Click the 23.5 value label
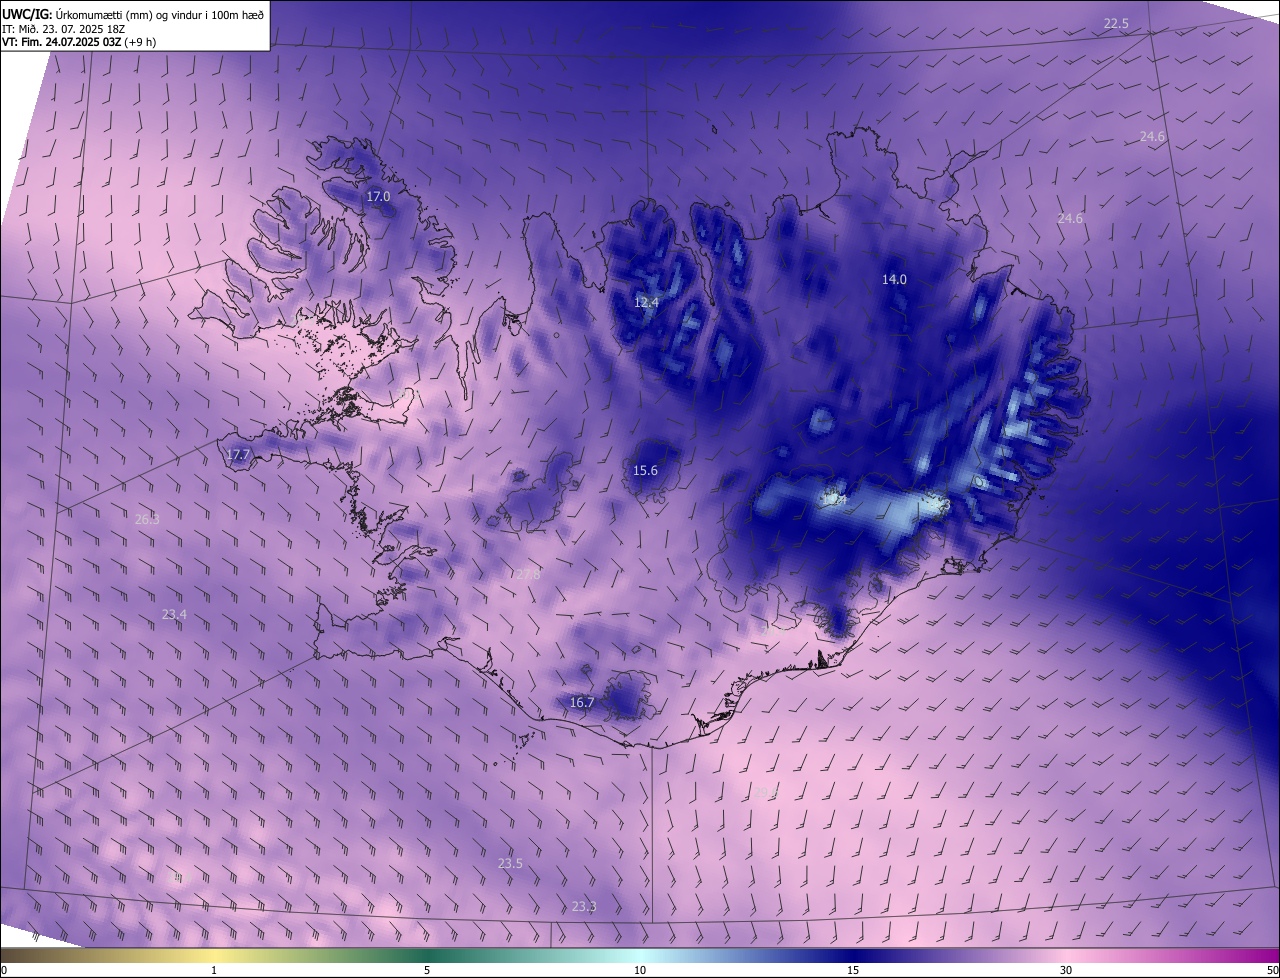 pos(510,863)
